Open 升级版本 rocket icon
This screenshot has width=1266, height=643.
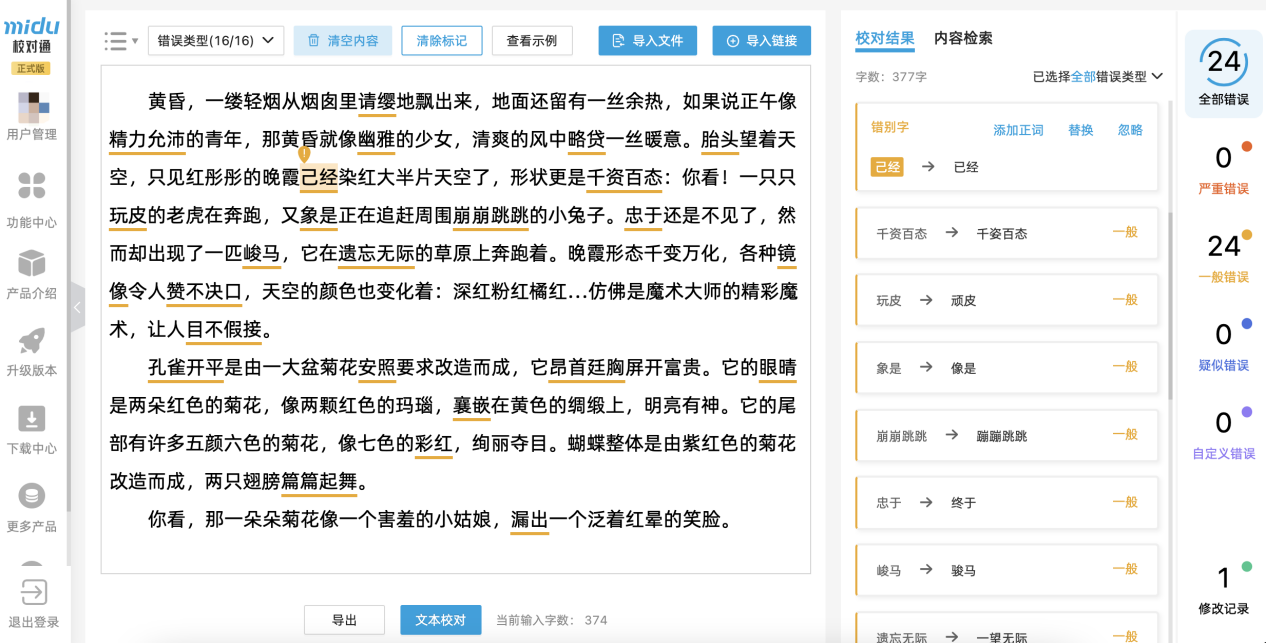[x=32, y=343]
